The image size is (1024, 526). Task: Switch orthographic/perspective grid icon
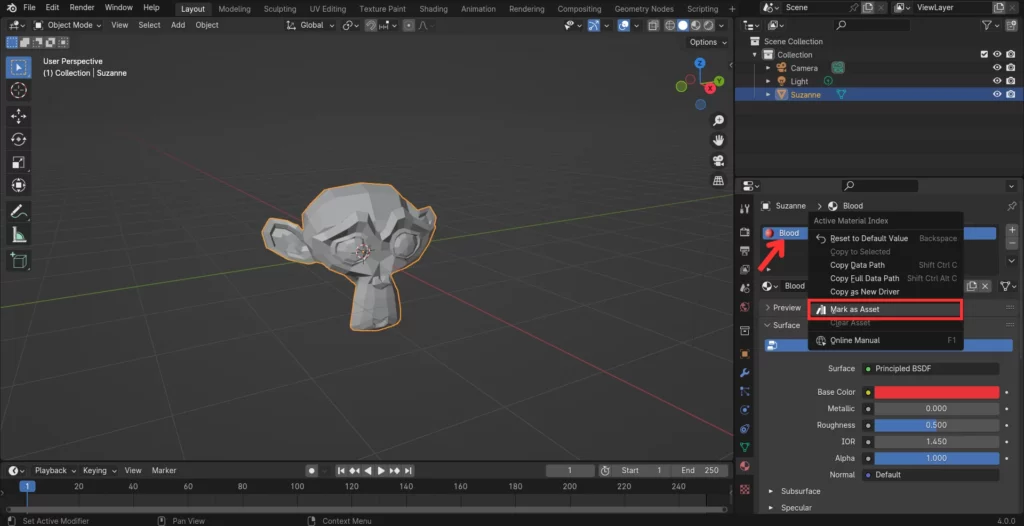coord(718,180)
